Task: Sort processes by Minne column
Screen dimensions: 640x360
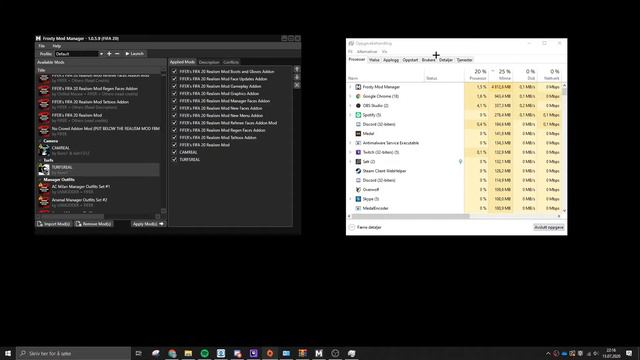Action: 501,74
